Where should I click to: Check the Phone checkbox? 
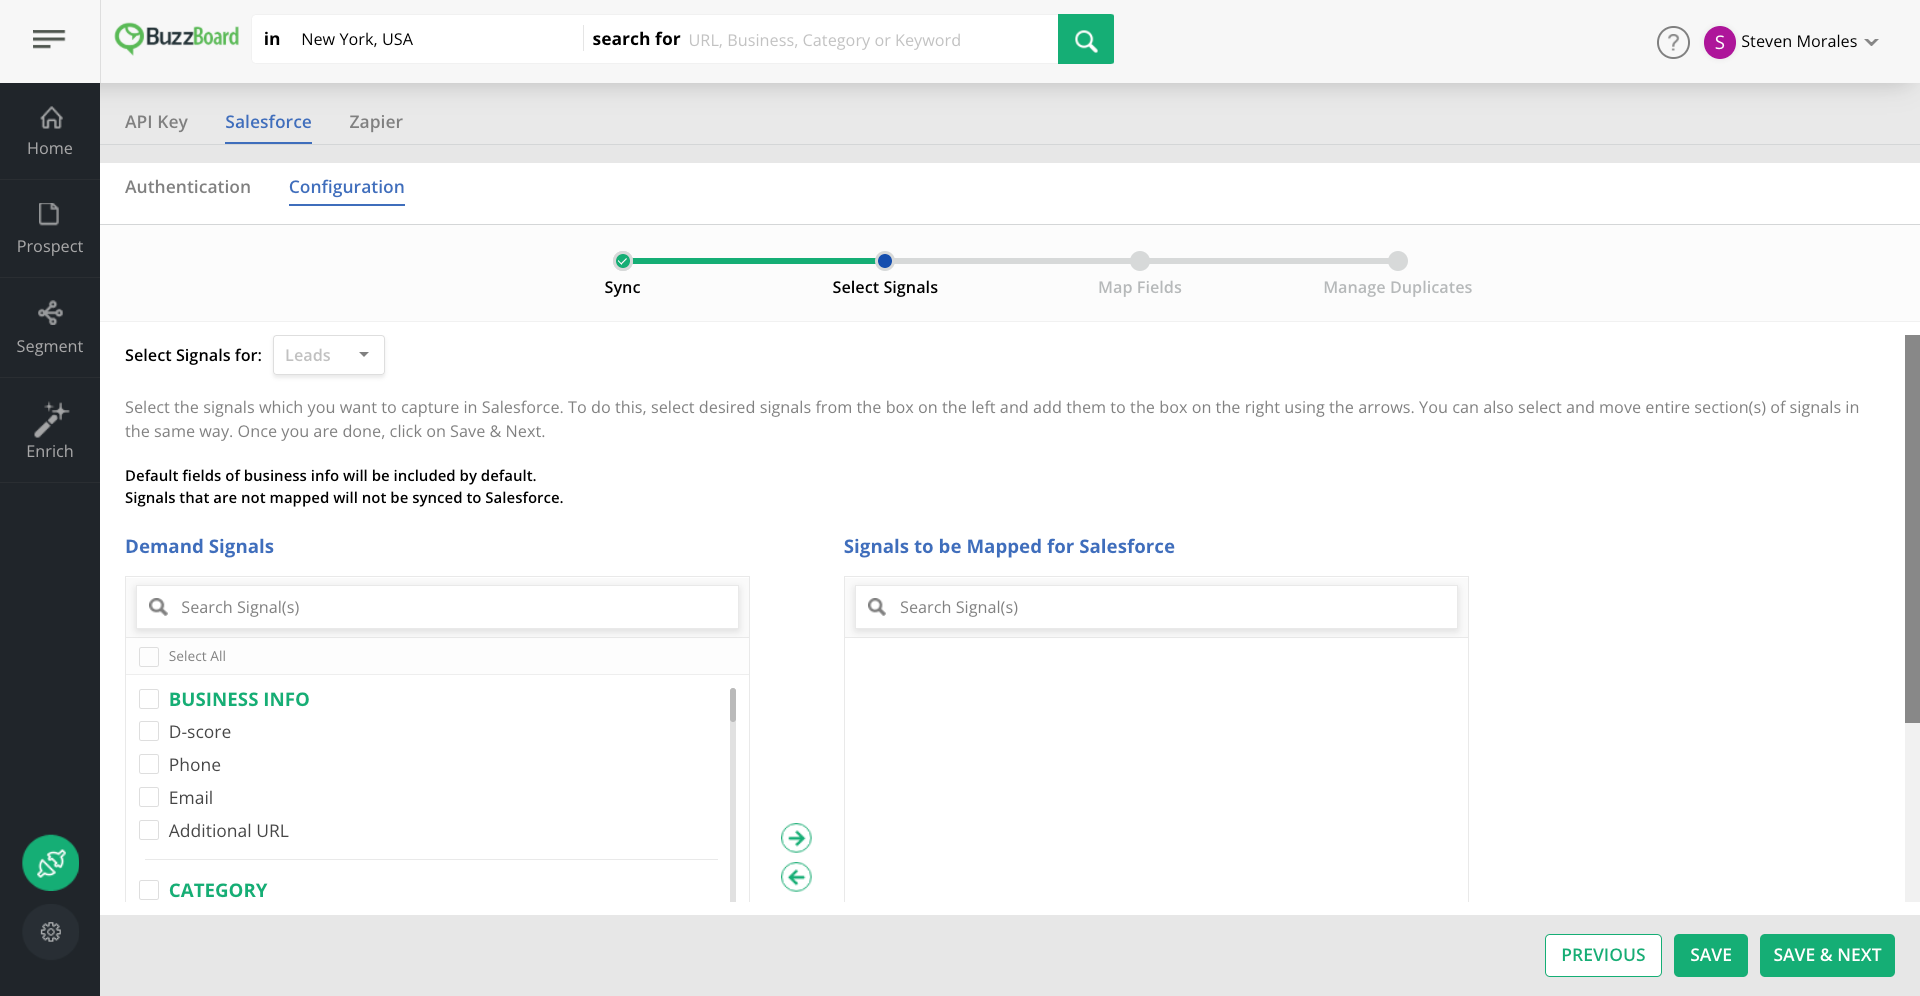[x=149, y=765]
